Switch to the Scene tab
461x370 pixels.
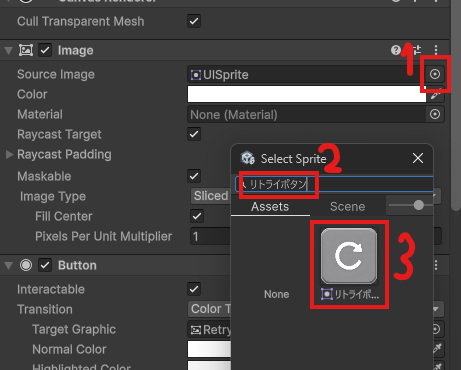[x=347, y=207]
